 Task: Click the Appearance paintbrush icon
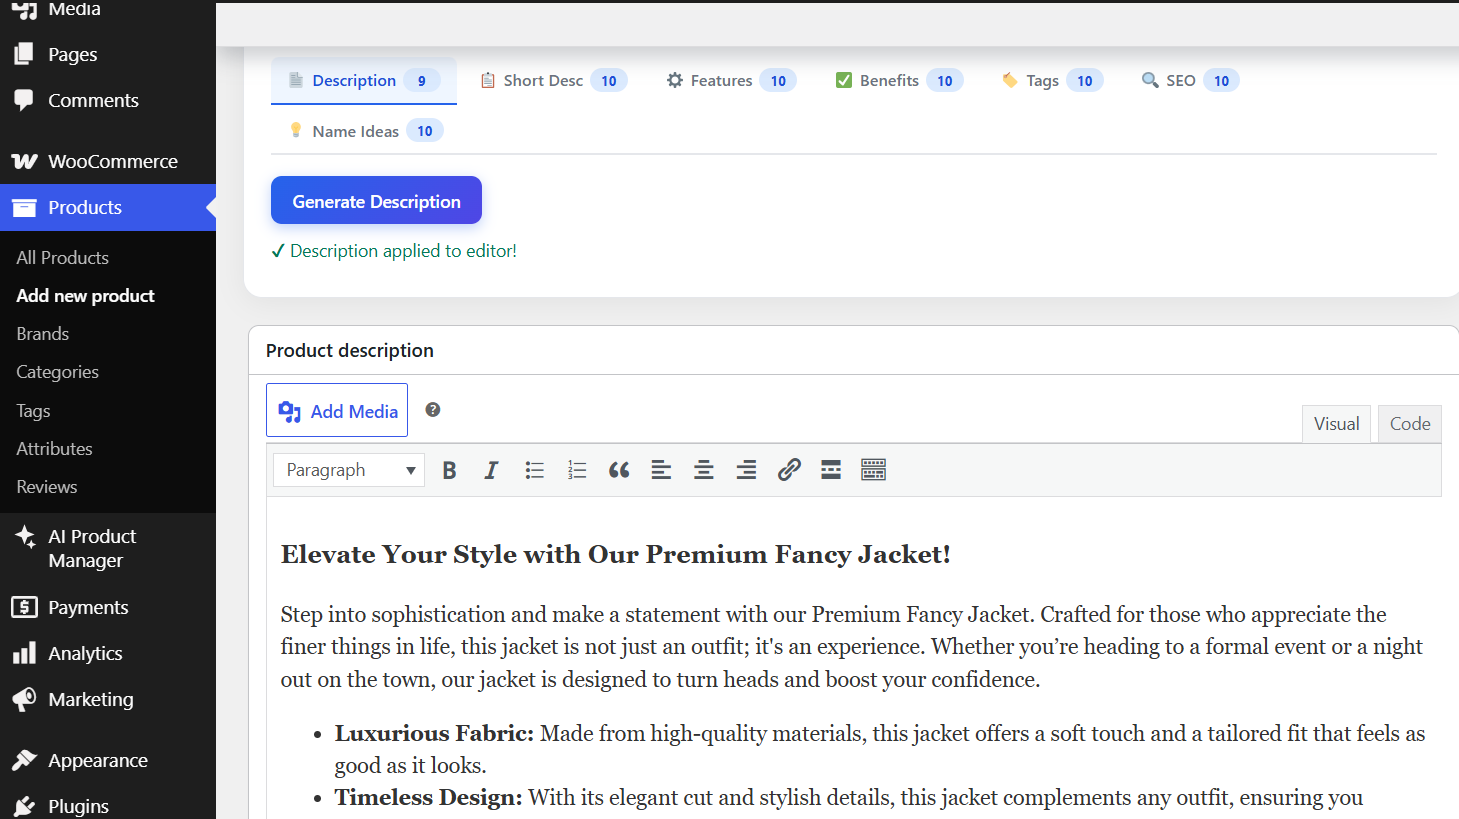[24, 760]
